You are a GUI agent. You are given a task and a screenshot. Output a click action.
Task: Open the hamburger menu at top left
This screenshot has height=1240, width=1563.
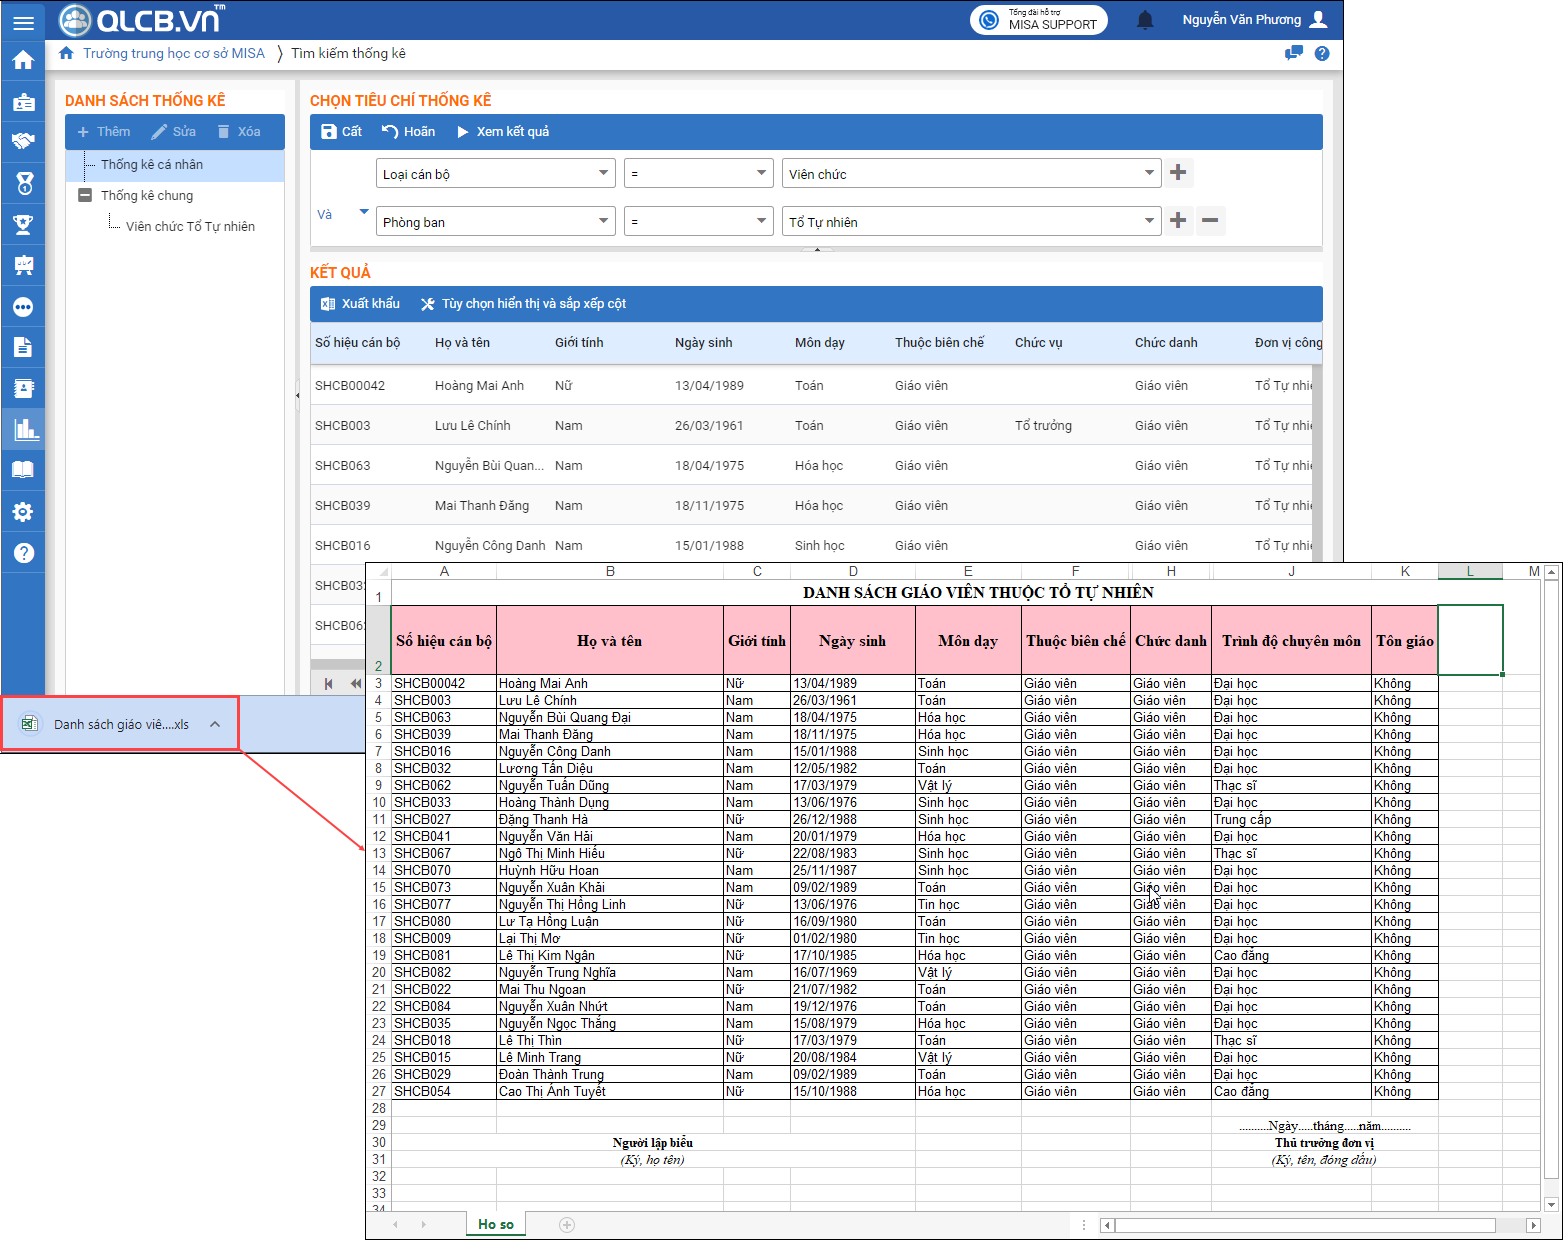[23, 22]
